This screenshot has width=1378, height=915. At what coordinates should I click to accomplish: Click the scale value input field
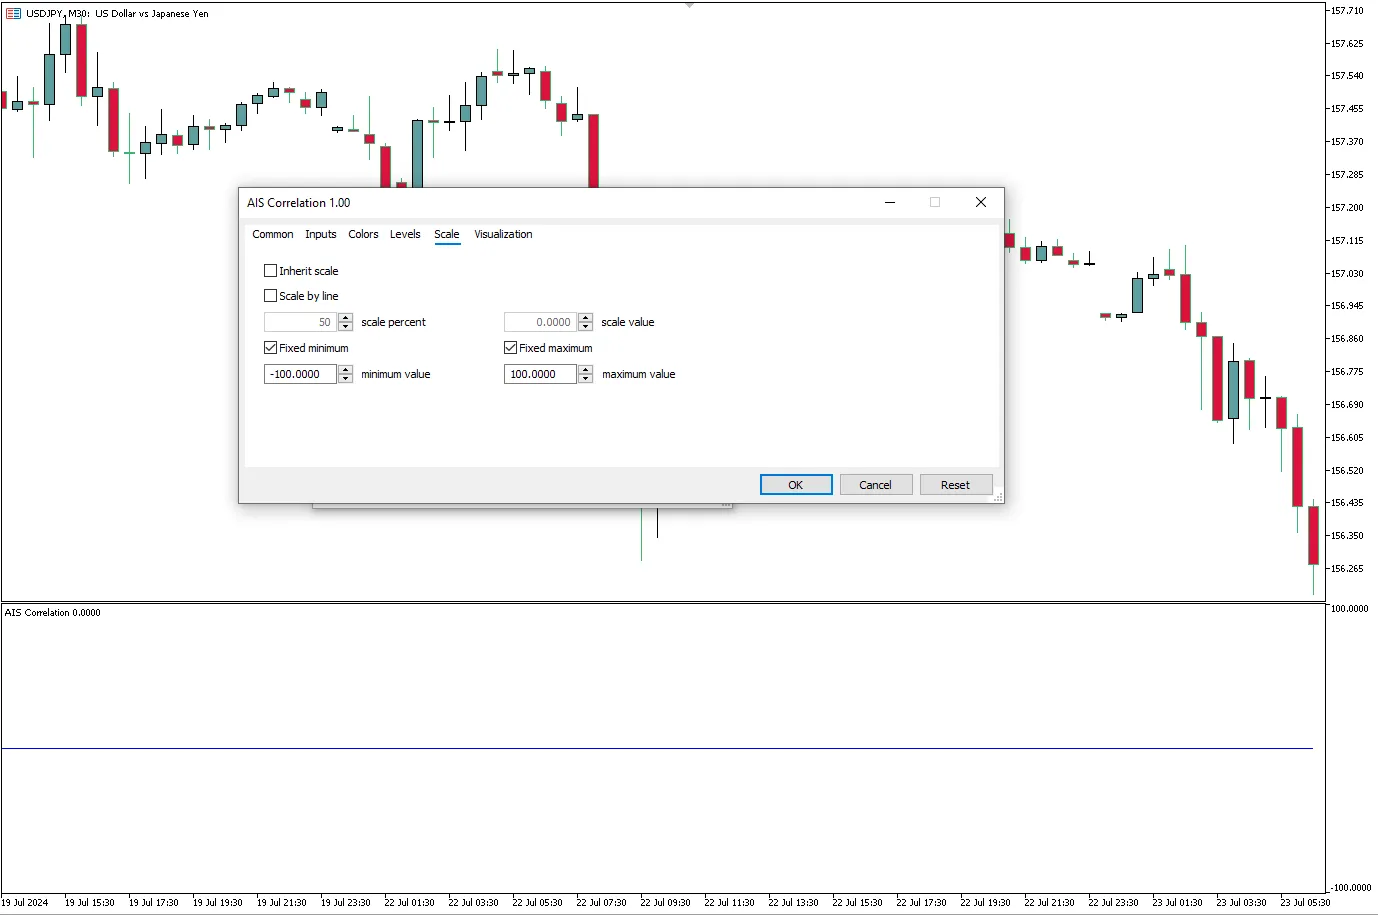[541, 322]
